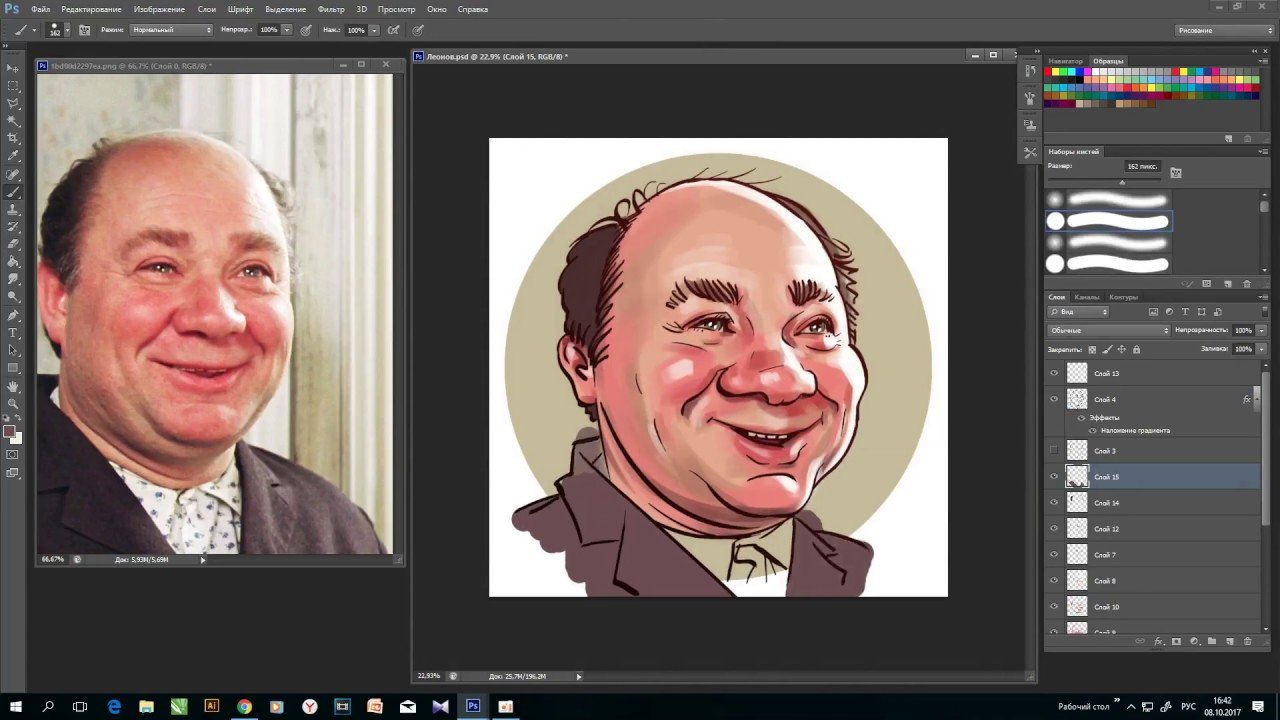Select the Type text tool
This screenshot has width=1280, height=720.
(x=13, y=332)
